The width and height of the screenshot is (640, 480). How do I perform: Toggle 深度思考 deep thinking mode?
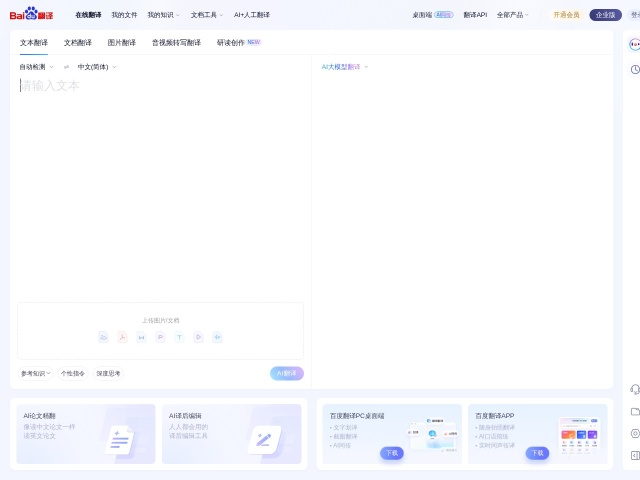(108, 373)
